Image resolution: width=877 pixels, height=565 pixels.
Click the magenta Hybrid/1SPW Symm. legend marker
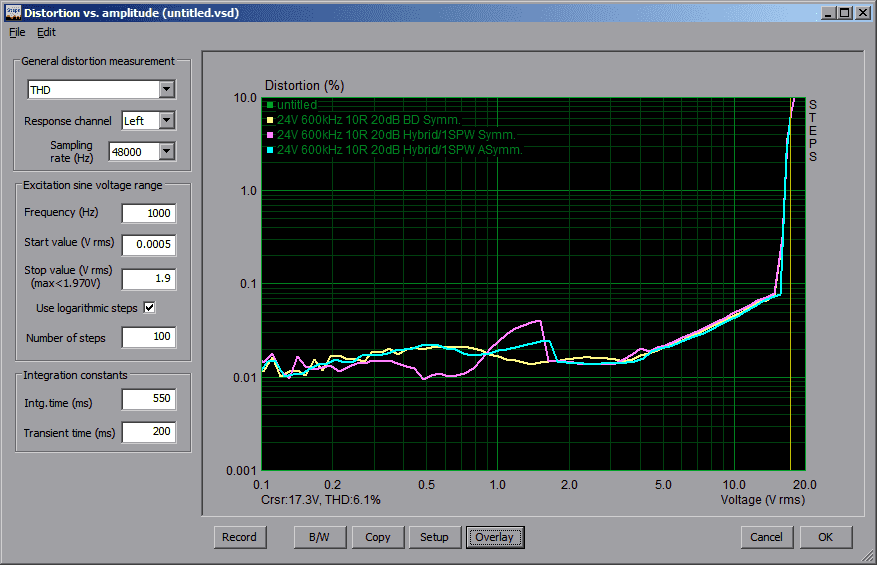coord(270,135)
